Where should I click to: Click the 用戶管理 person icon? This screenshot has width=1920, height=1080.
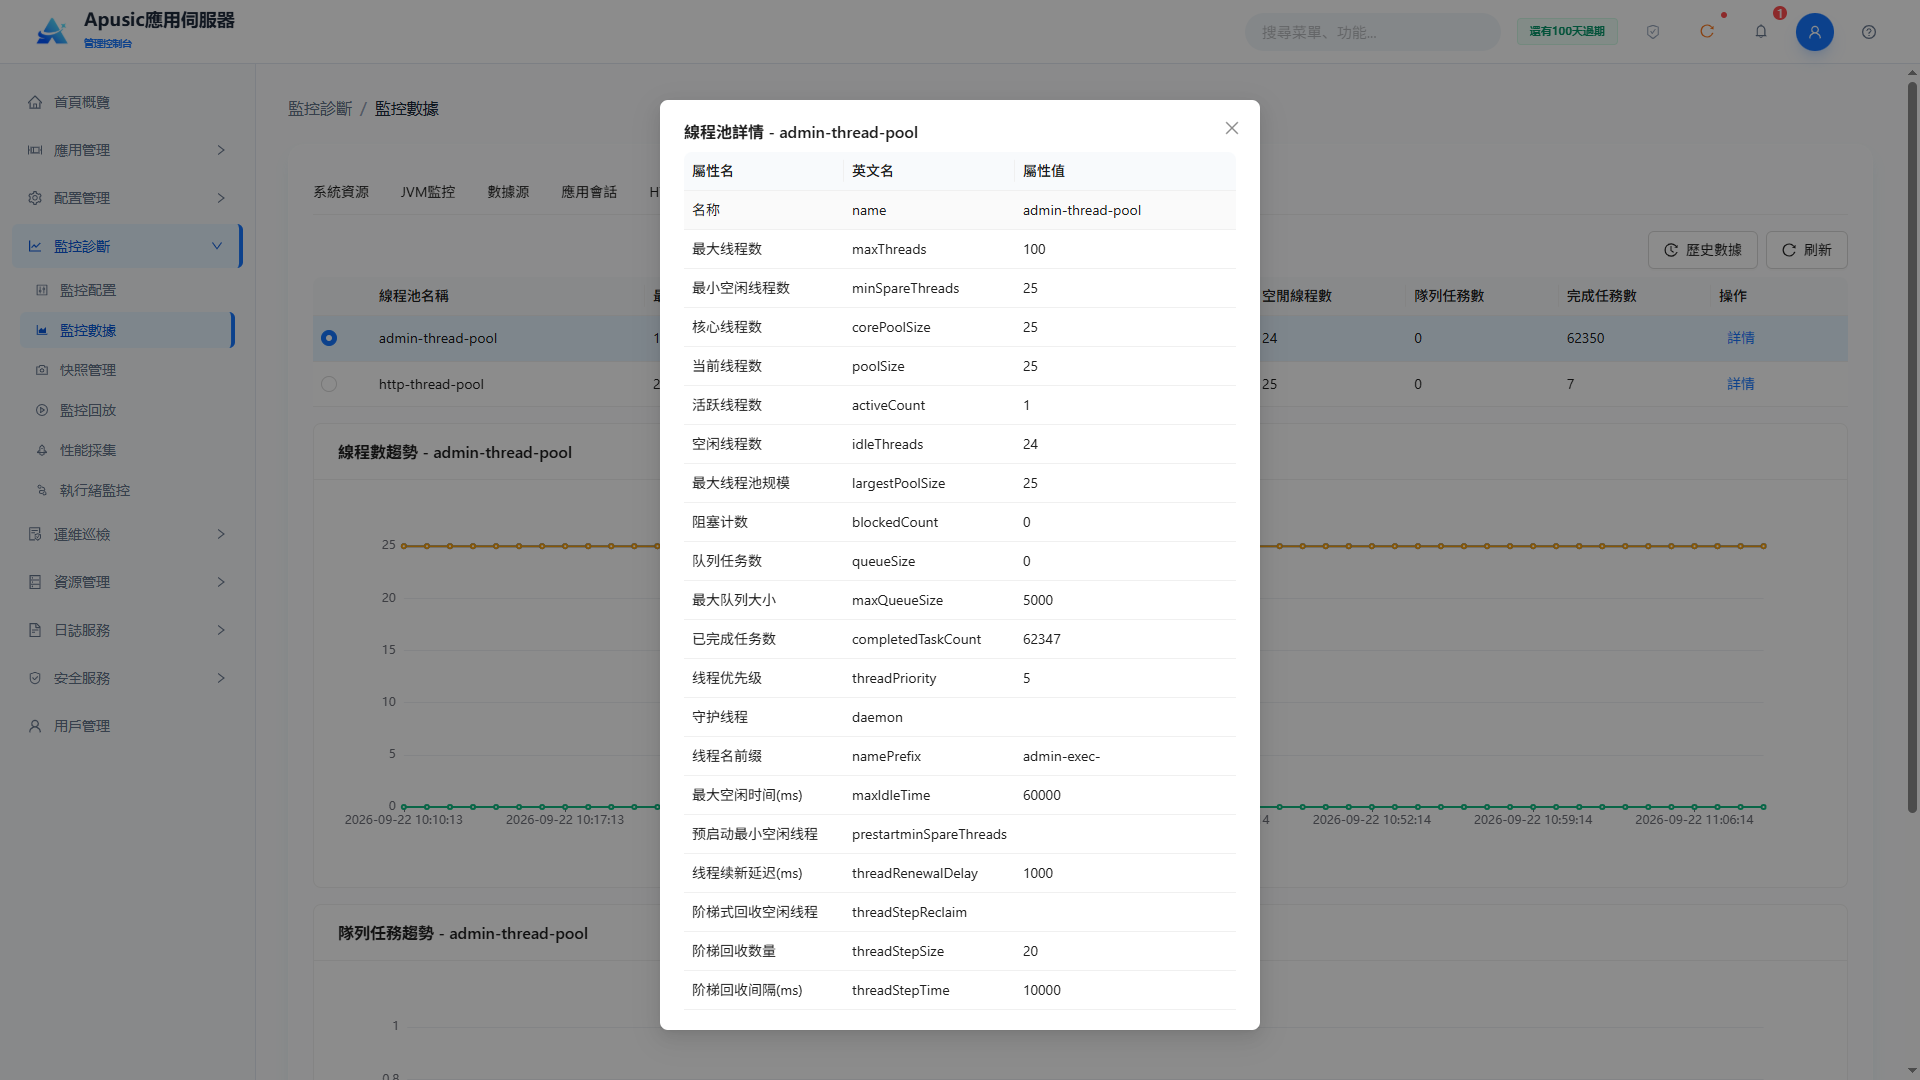click(35, 726)
